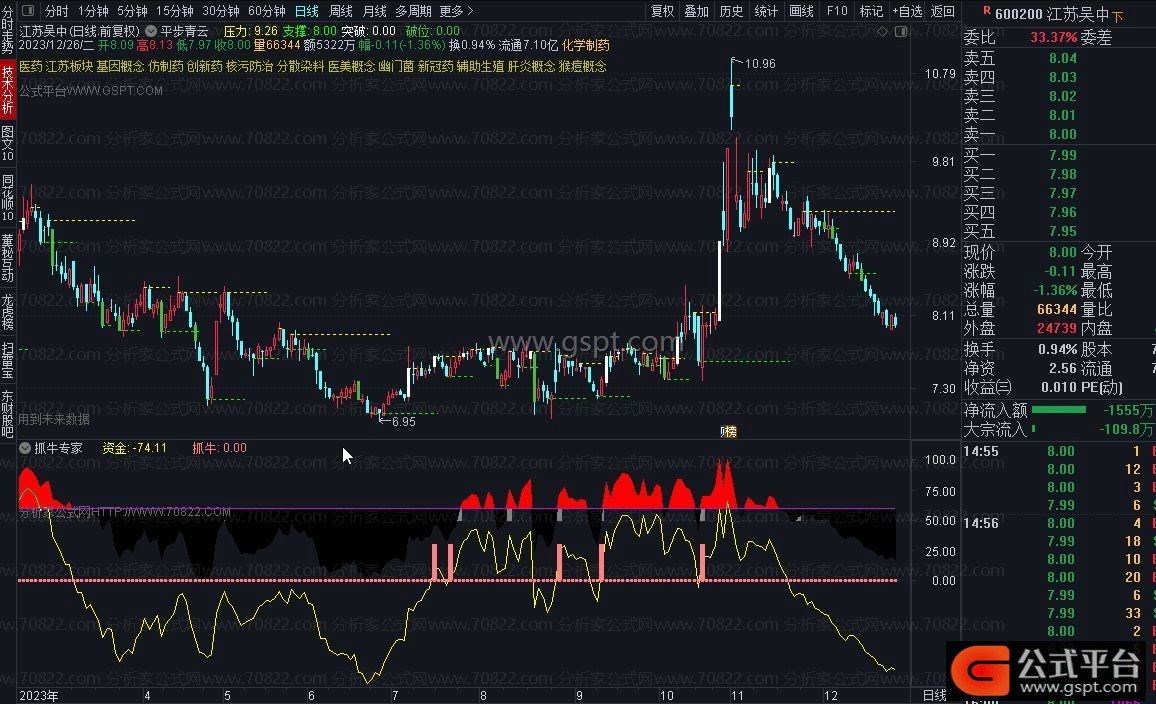Click the 标记 mark button
Image resolution: width=1156 pixels, height=704 pixels.
click(x=871, y=11)
